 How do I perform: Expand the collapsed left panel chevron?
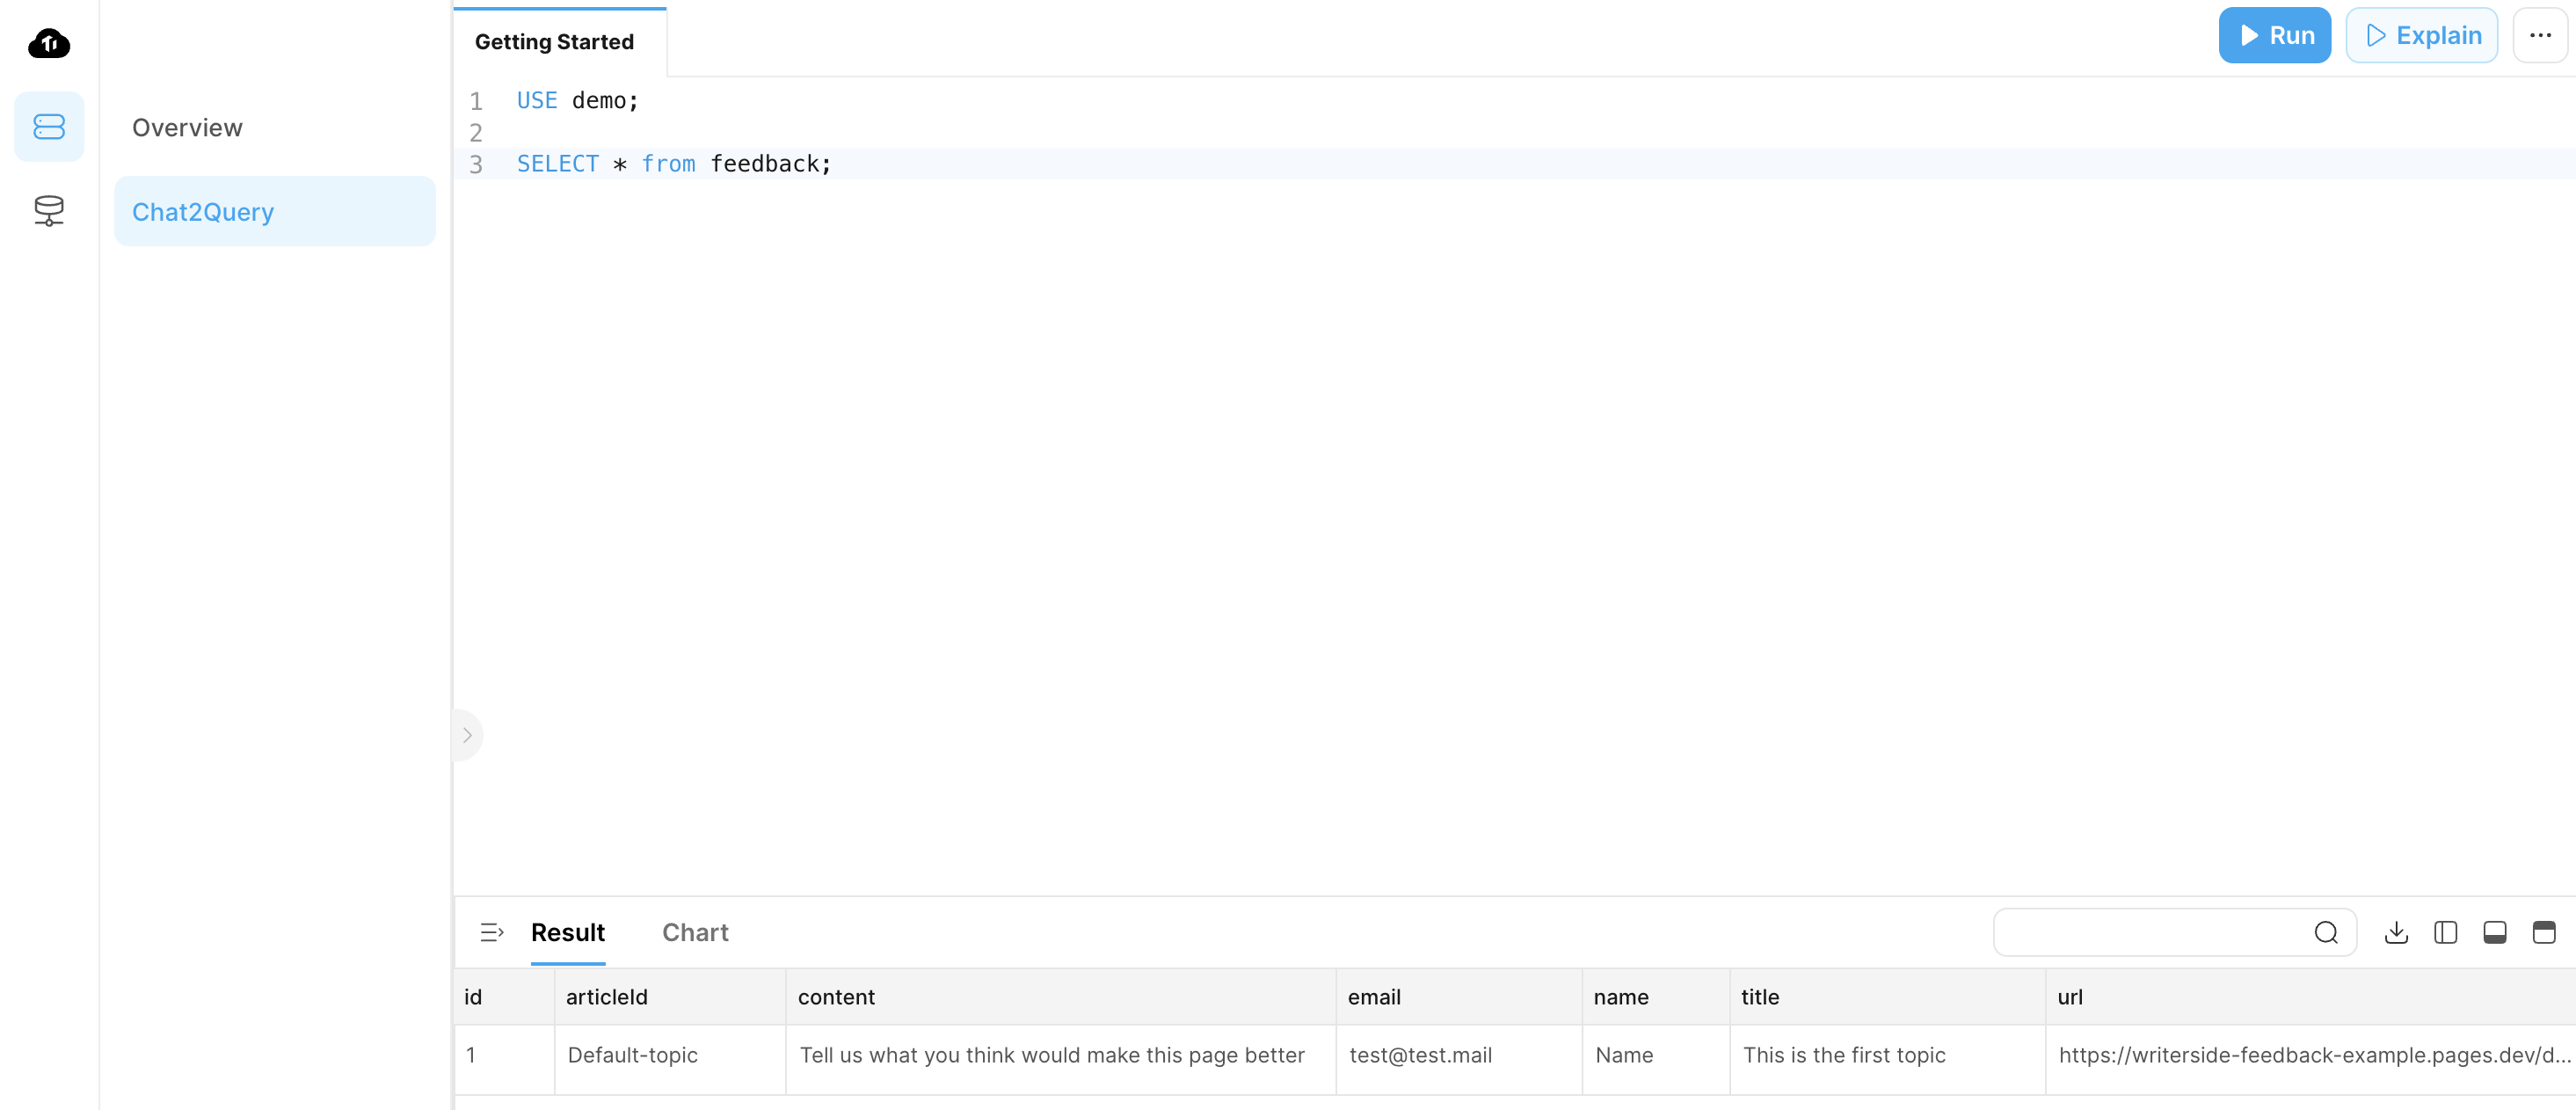click(466, 735)
